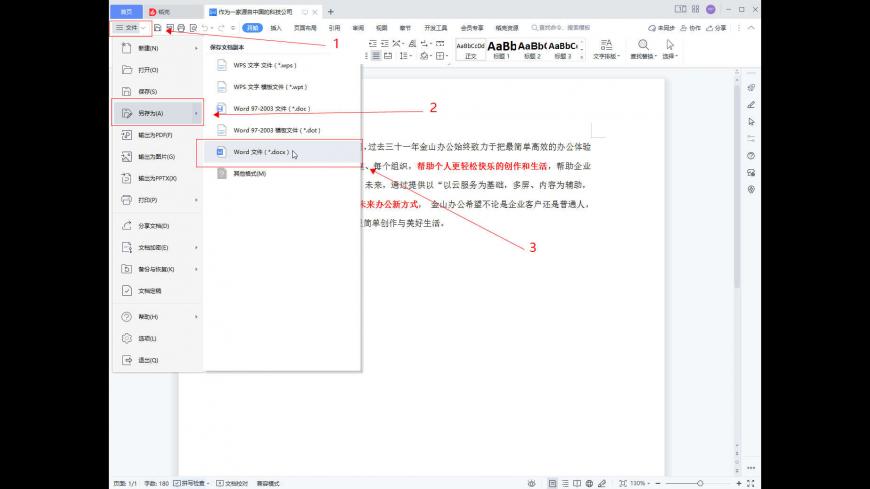This screenshot has width=870, height=489.
Task: Toggle fullscreen icon at bottom right
Action: pyautogui.click(x=751, y=483)
